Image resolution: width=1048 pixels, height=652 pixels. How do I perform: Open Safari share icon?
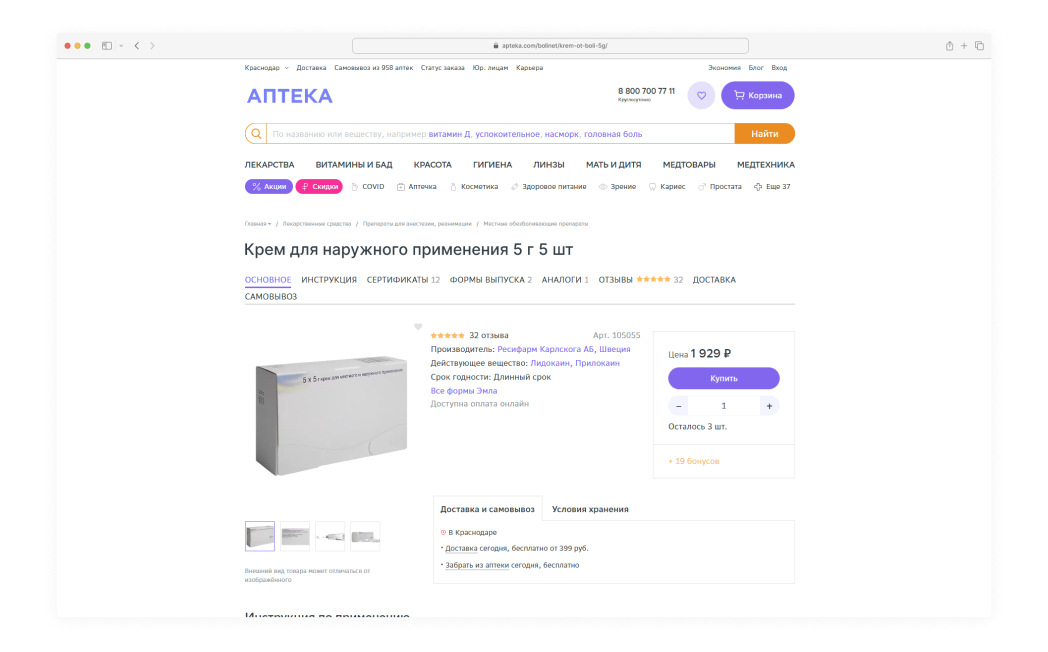click(949, 46)
